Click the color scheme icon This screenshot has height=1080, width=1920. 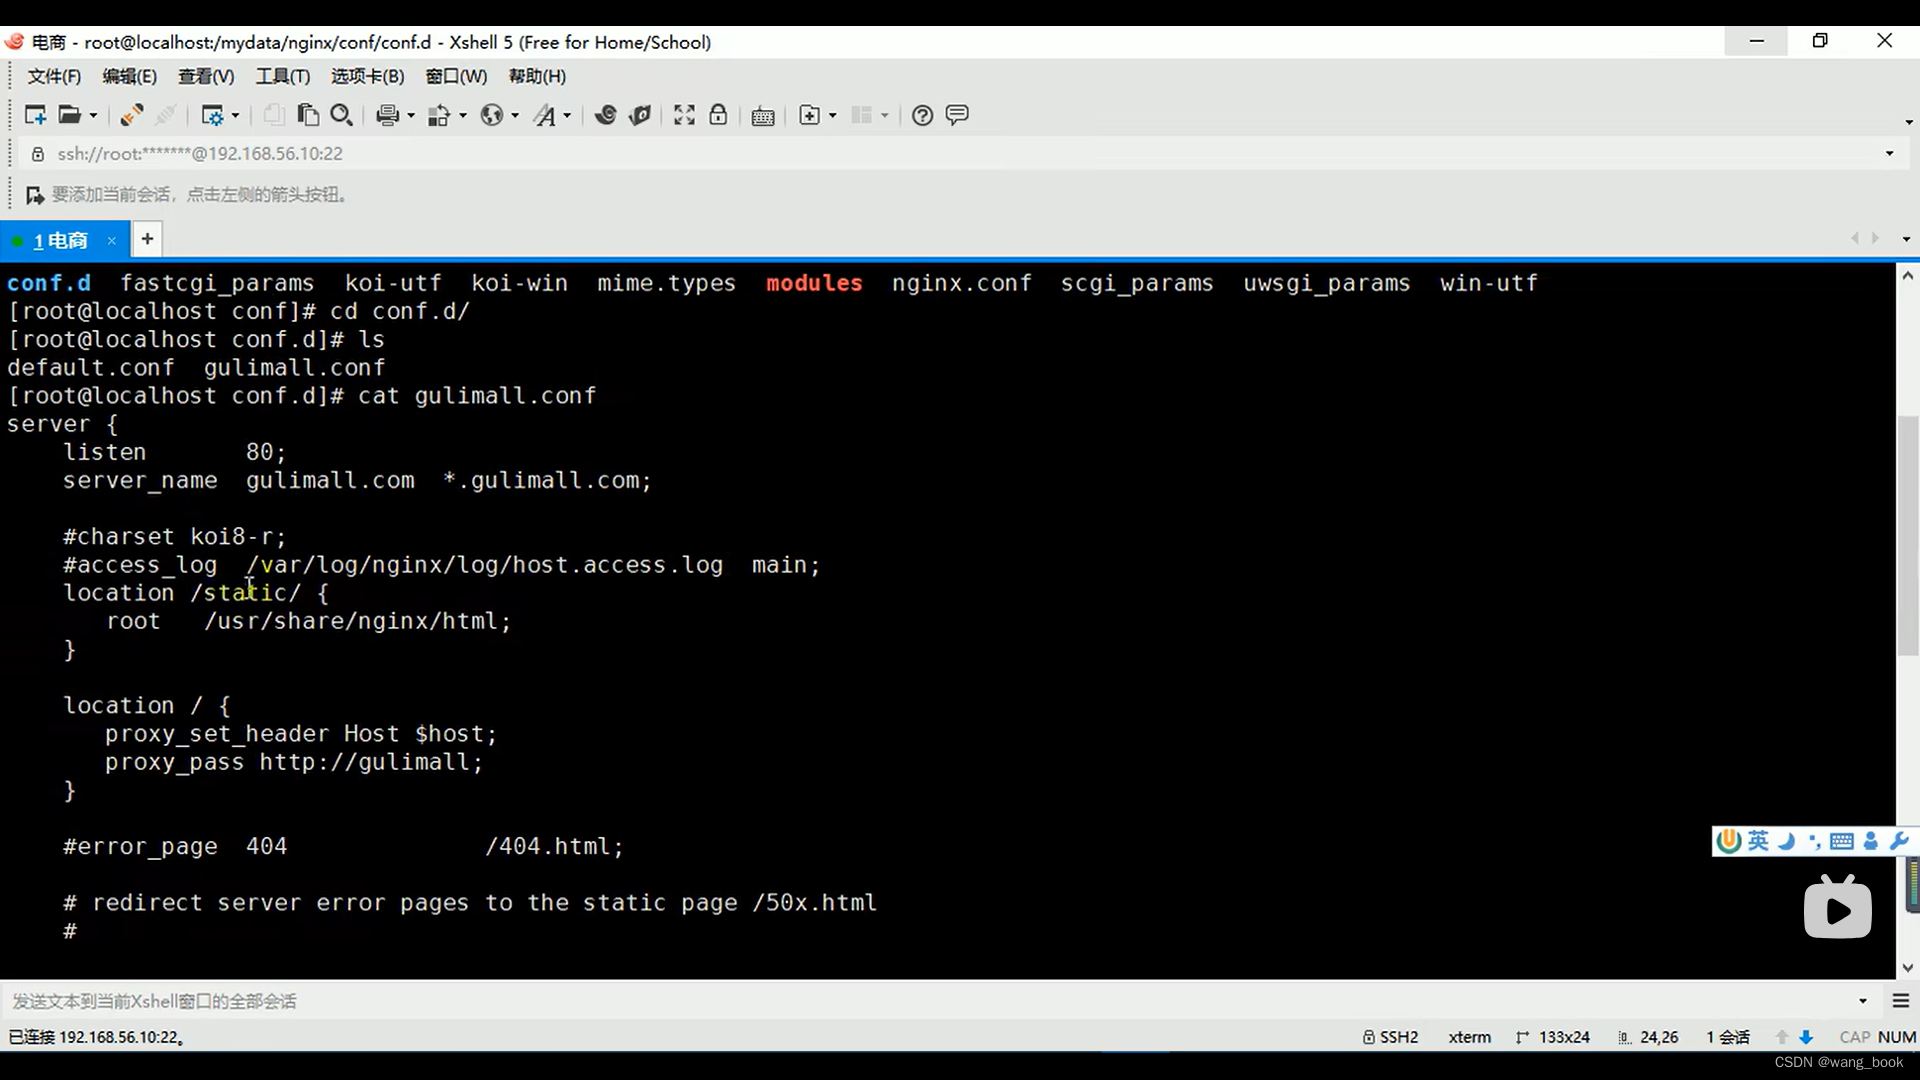coord(439,116)
